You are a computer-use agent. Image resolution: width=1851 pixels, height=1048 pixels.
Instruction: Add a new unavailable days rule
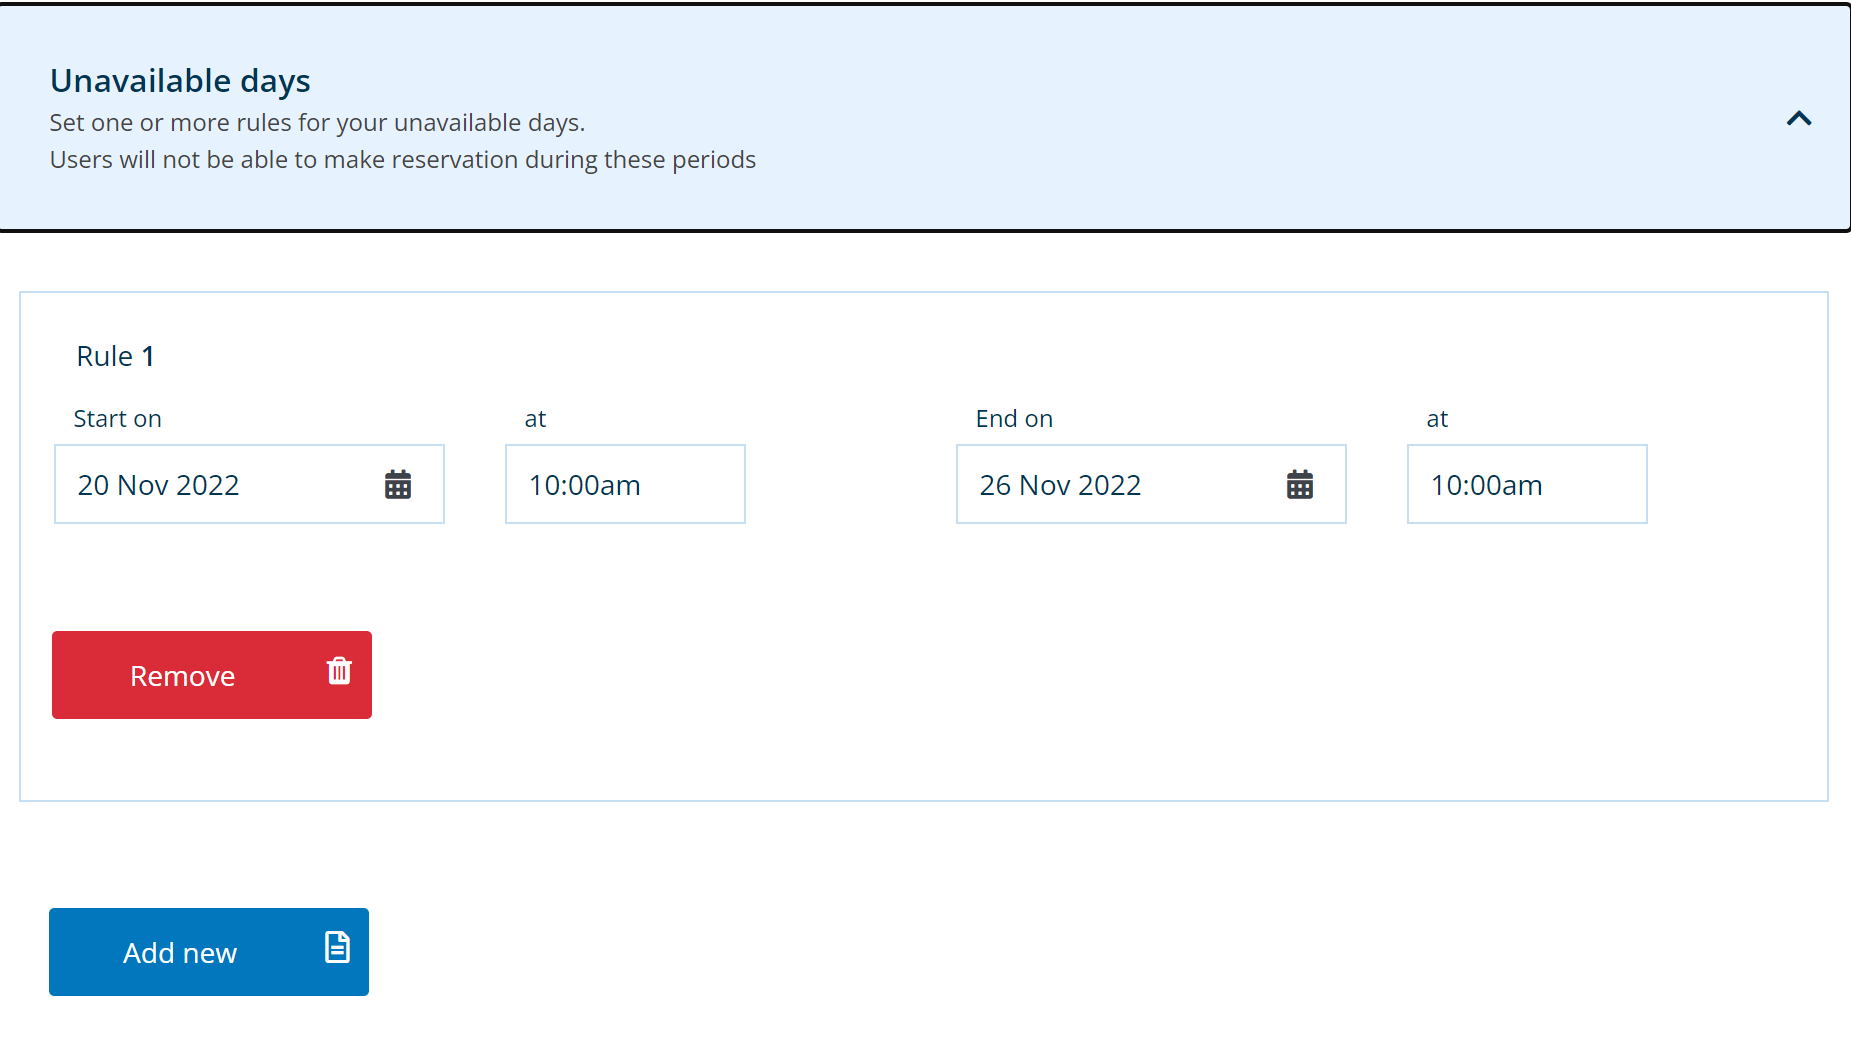tap(209, 952)
